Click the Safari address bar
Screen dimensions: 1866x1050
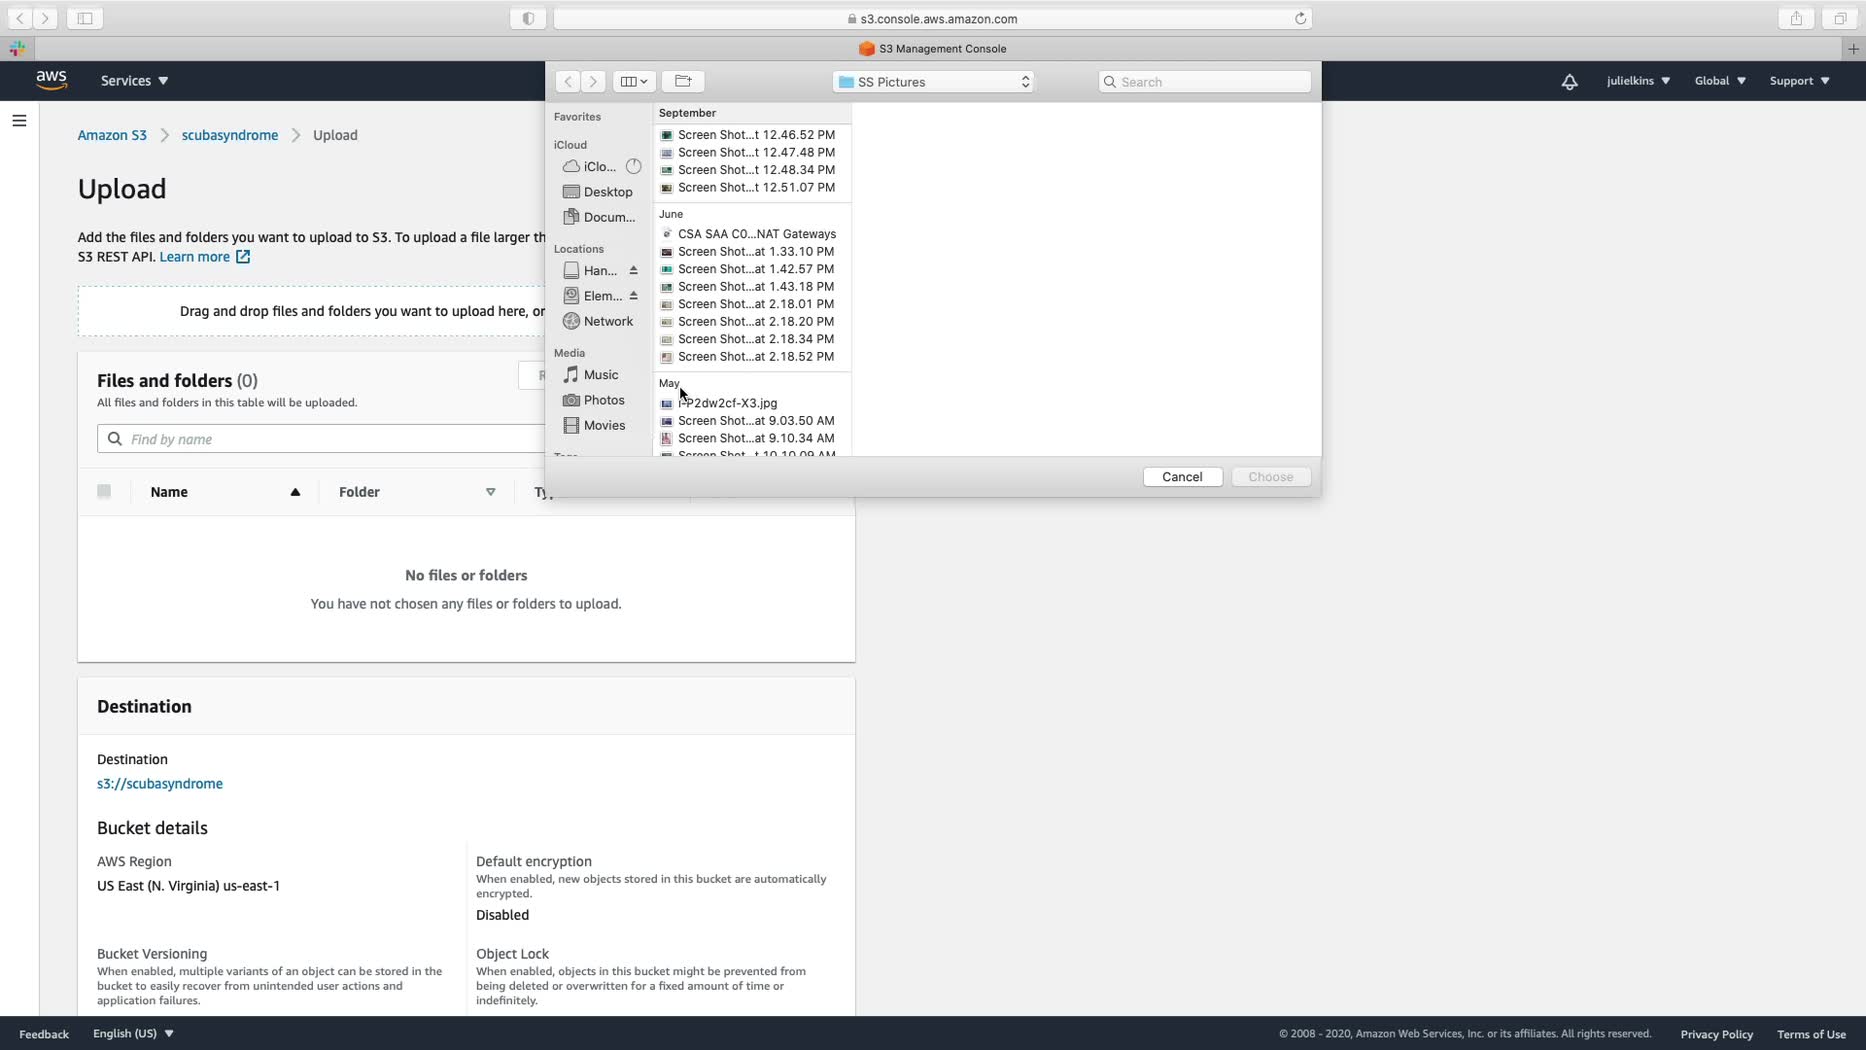pos(932,18)
